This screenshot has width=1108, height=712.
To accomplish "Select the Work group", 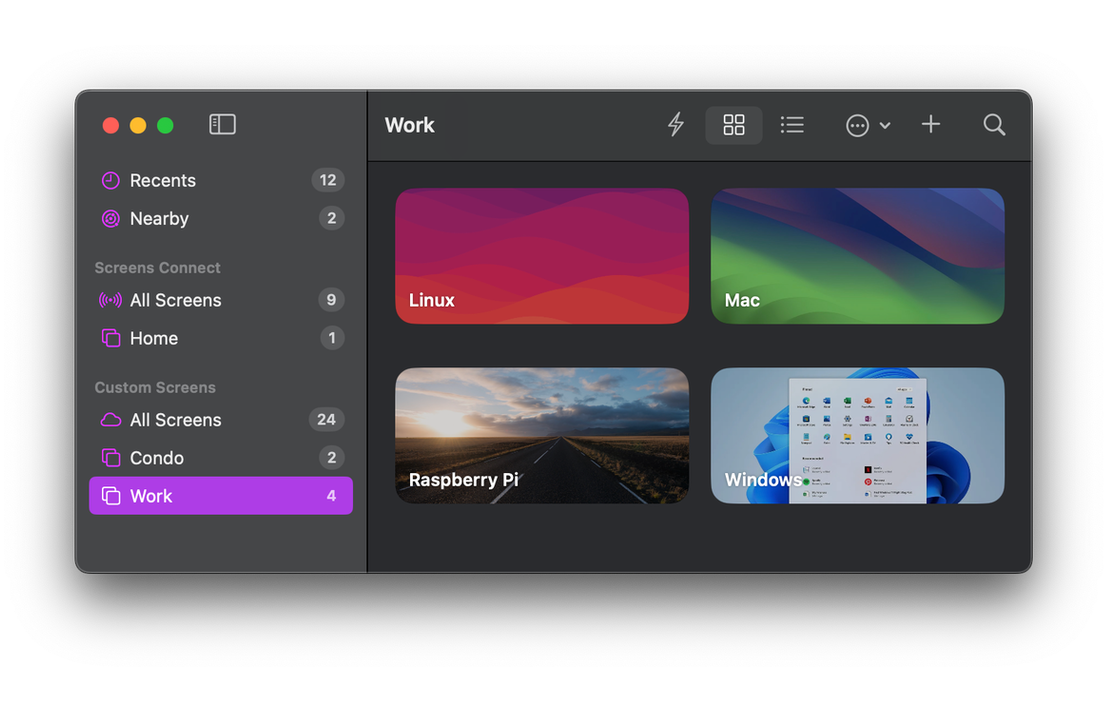I will coord(221,496).
